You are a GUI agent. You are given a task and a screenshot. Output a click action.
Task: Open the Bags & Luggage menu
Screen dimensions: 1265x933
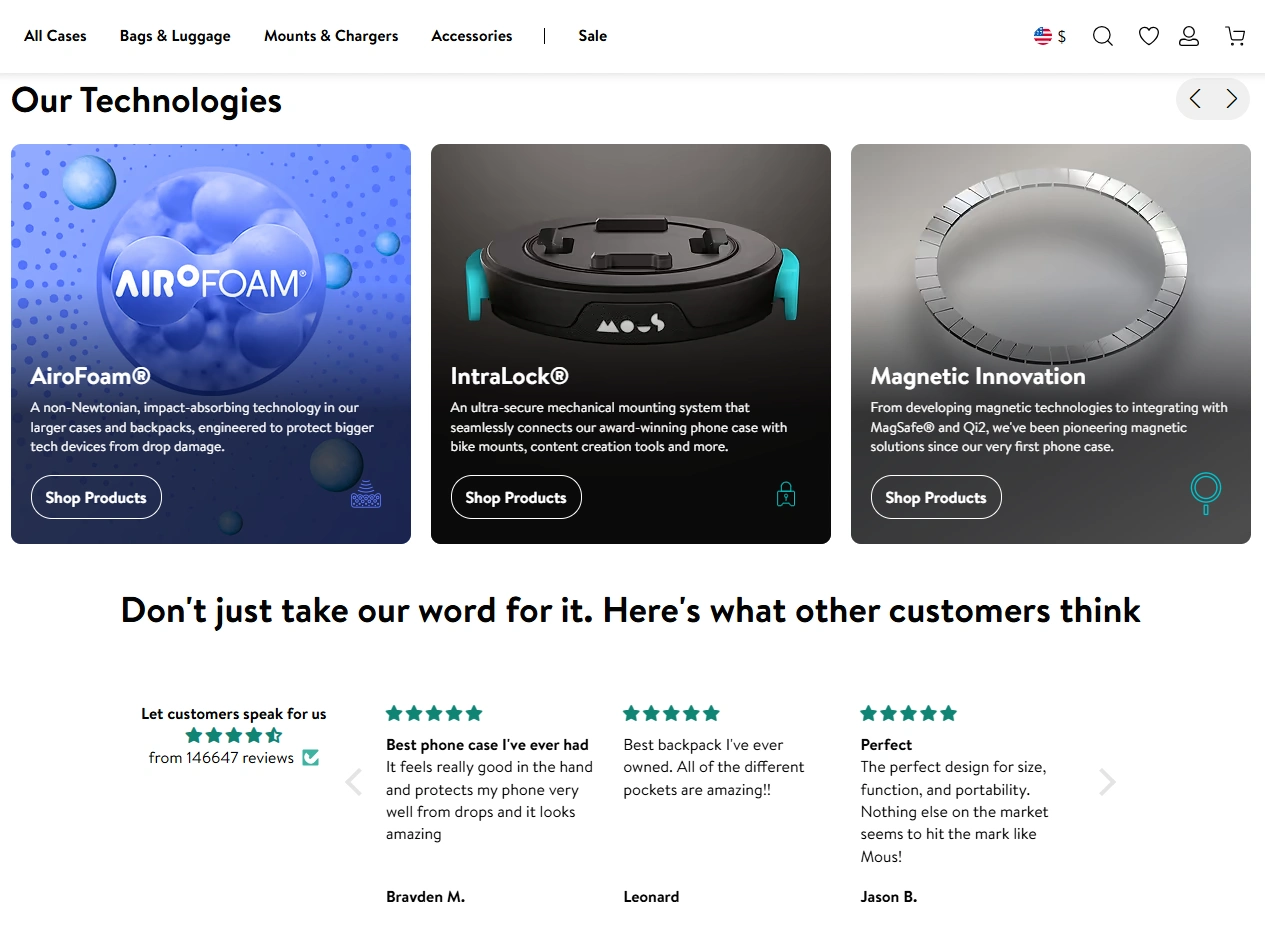click(175, 36)
